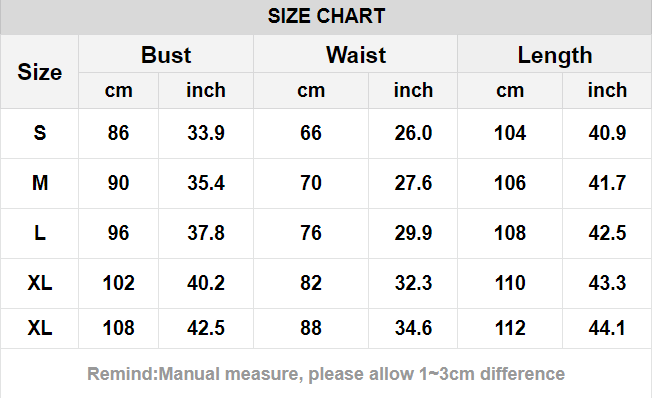Click bust 108 cm cell
652x398 pixels.
pyautogui.click(x=119, y=328)
